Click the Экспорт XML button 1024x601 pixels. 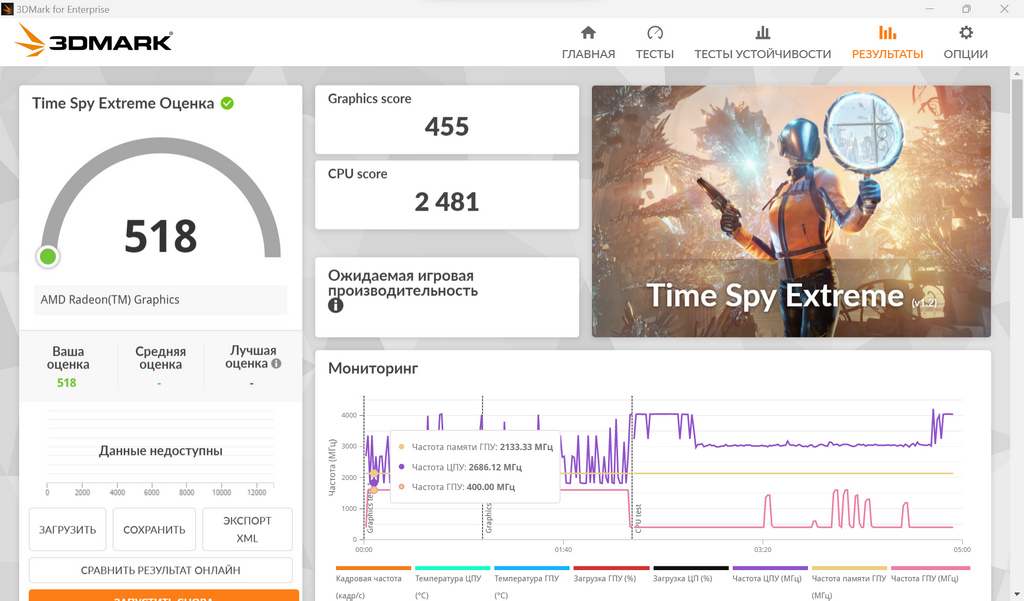coord(247,529)
